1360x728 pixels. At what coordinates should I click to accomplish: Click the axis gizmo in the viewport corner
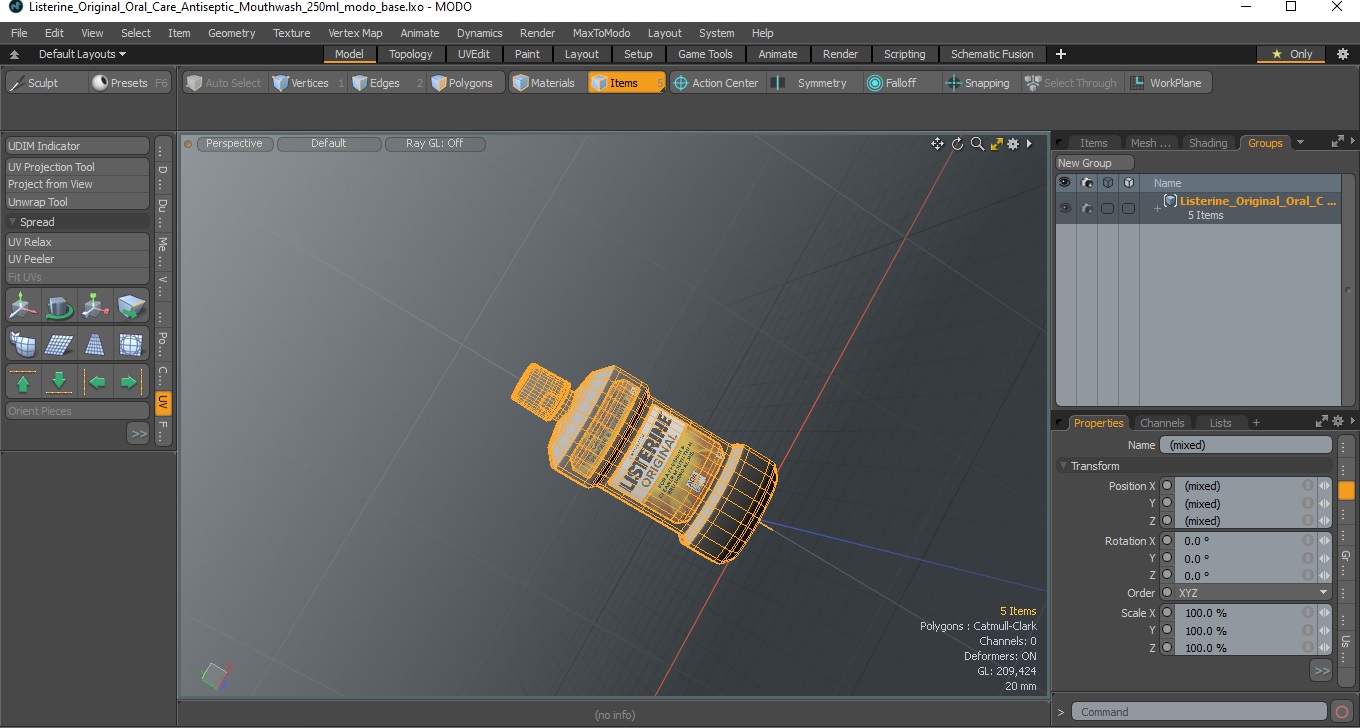(214, 675)
